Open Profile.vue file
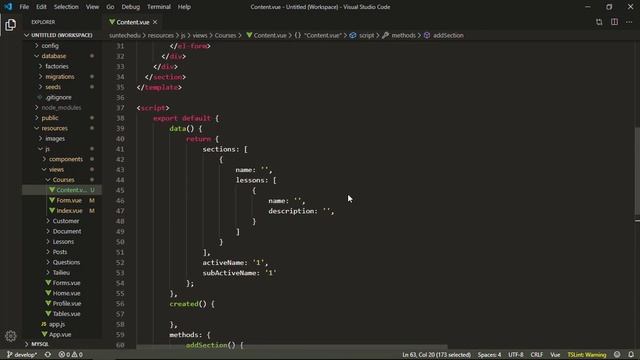Screen dimensions: 640x360 (x=67, y=303)
